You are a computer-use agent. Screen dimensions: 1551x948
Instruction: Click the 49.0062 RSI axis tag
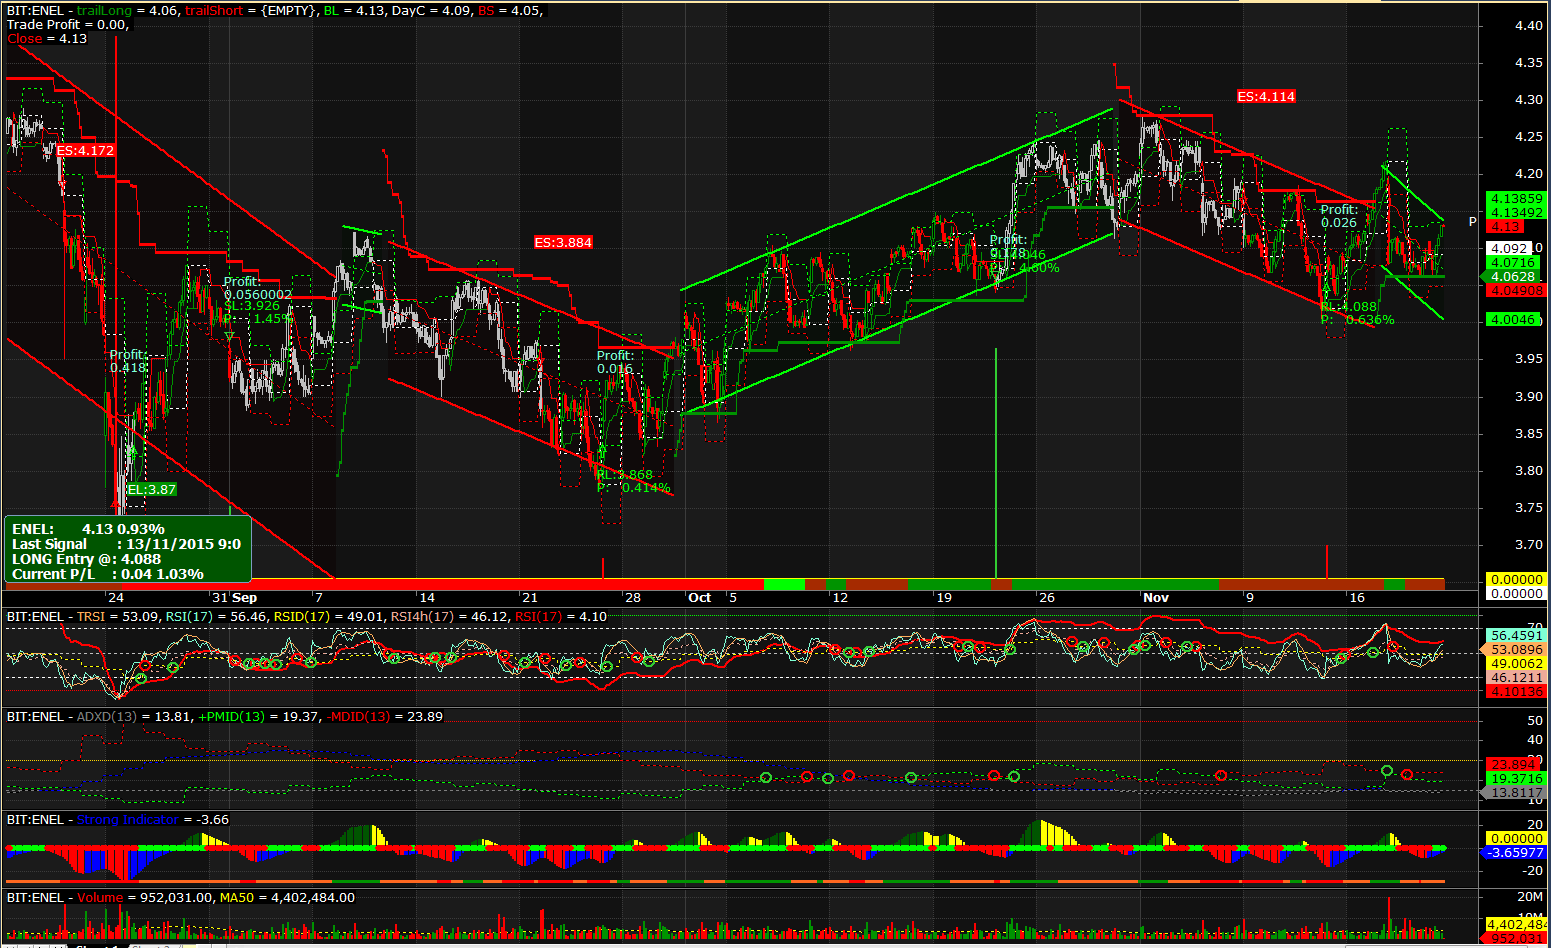[x=1516, y=663]
